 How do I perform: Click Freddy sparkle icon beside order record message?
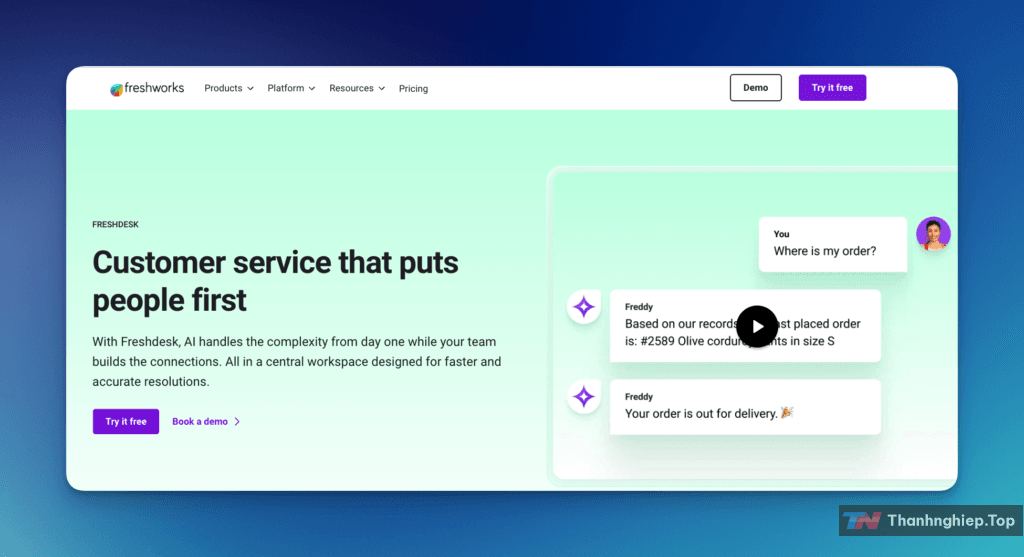[584, 307]
